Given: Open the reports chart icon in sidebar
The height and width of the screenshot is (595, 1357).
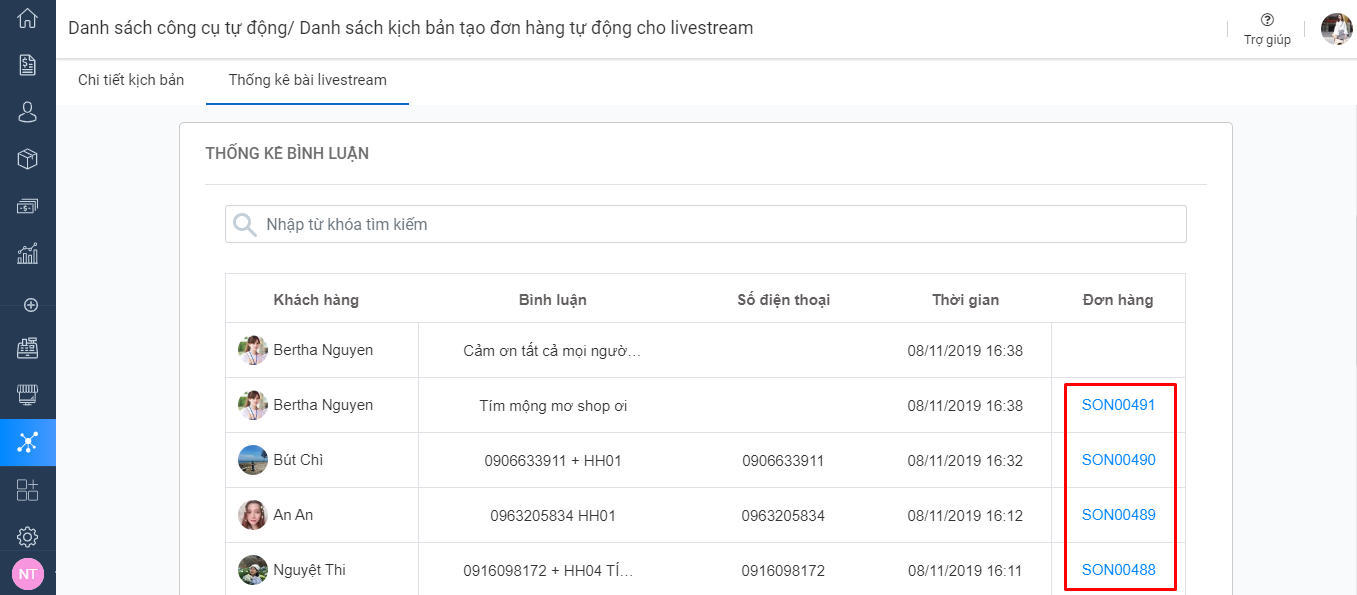Looking at the screenshot, I should coord(28,253).
